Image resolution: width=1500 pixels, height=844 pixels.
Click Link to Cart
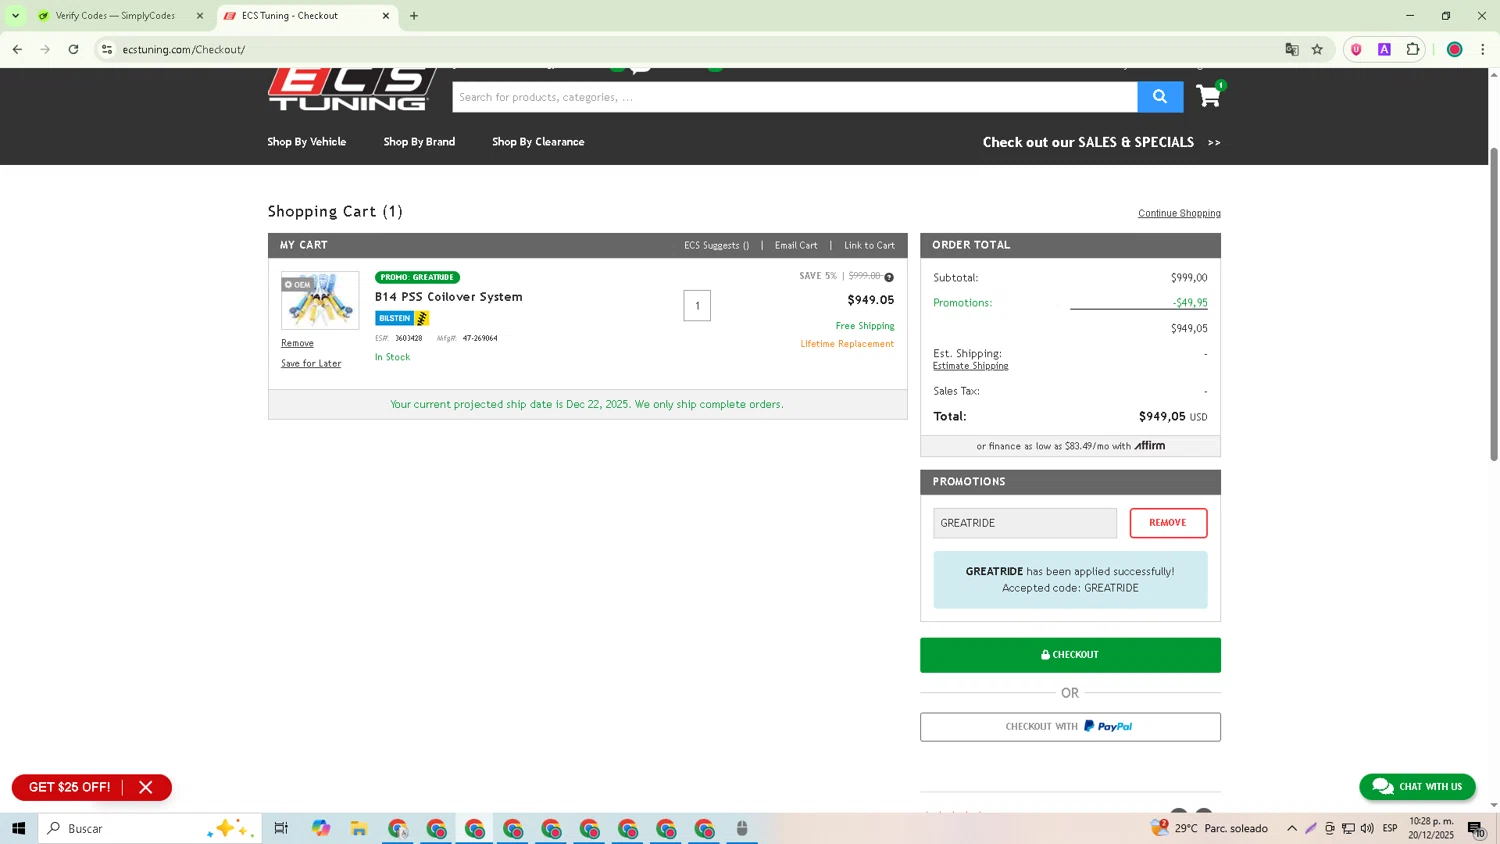[x=869, y=246]
